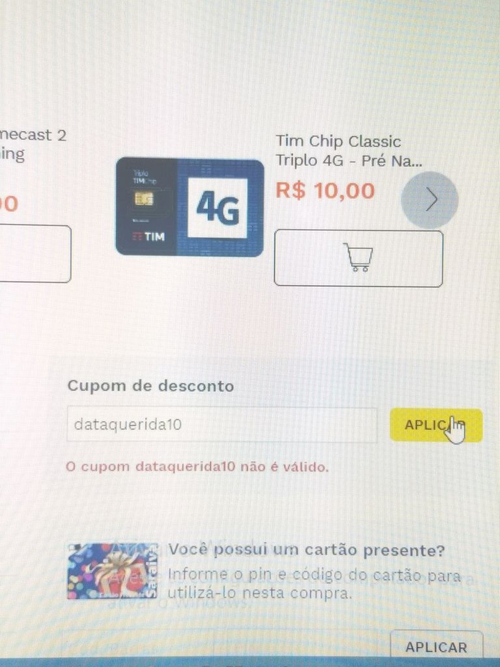Click the invalid coupon error message
The width and height of the screenshot is (500, 667).
tap(197, 467)
